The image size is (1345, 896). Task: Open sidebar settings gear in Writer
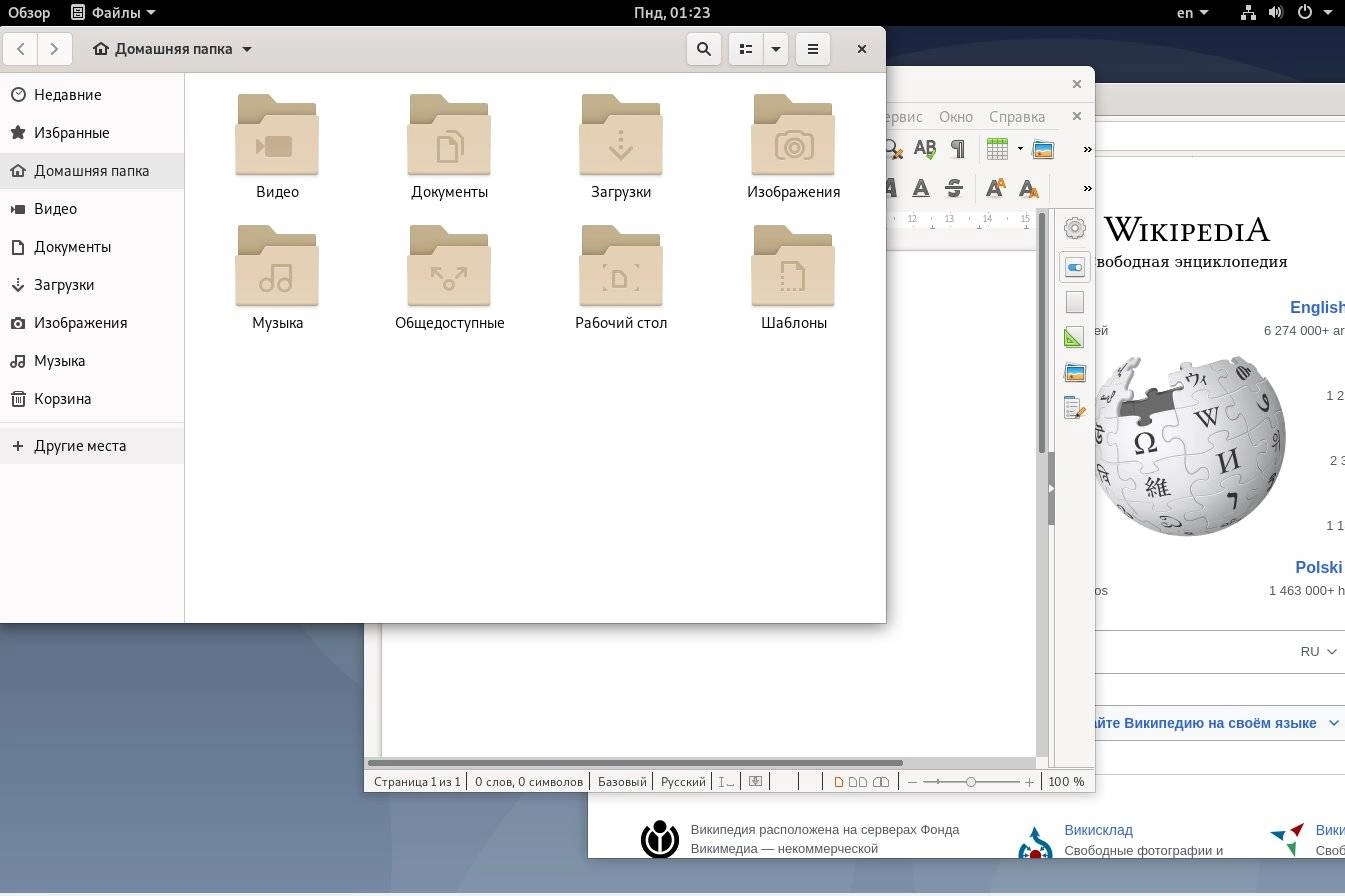pyautogui.click(x=1075, y=228)
